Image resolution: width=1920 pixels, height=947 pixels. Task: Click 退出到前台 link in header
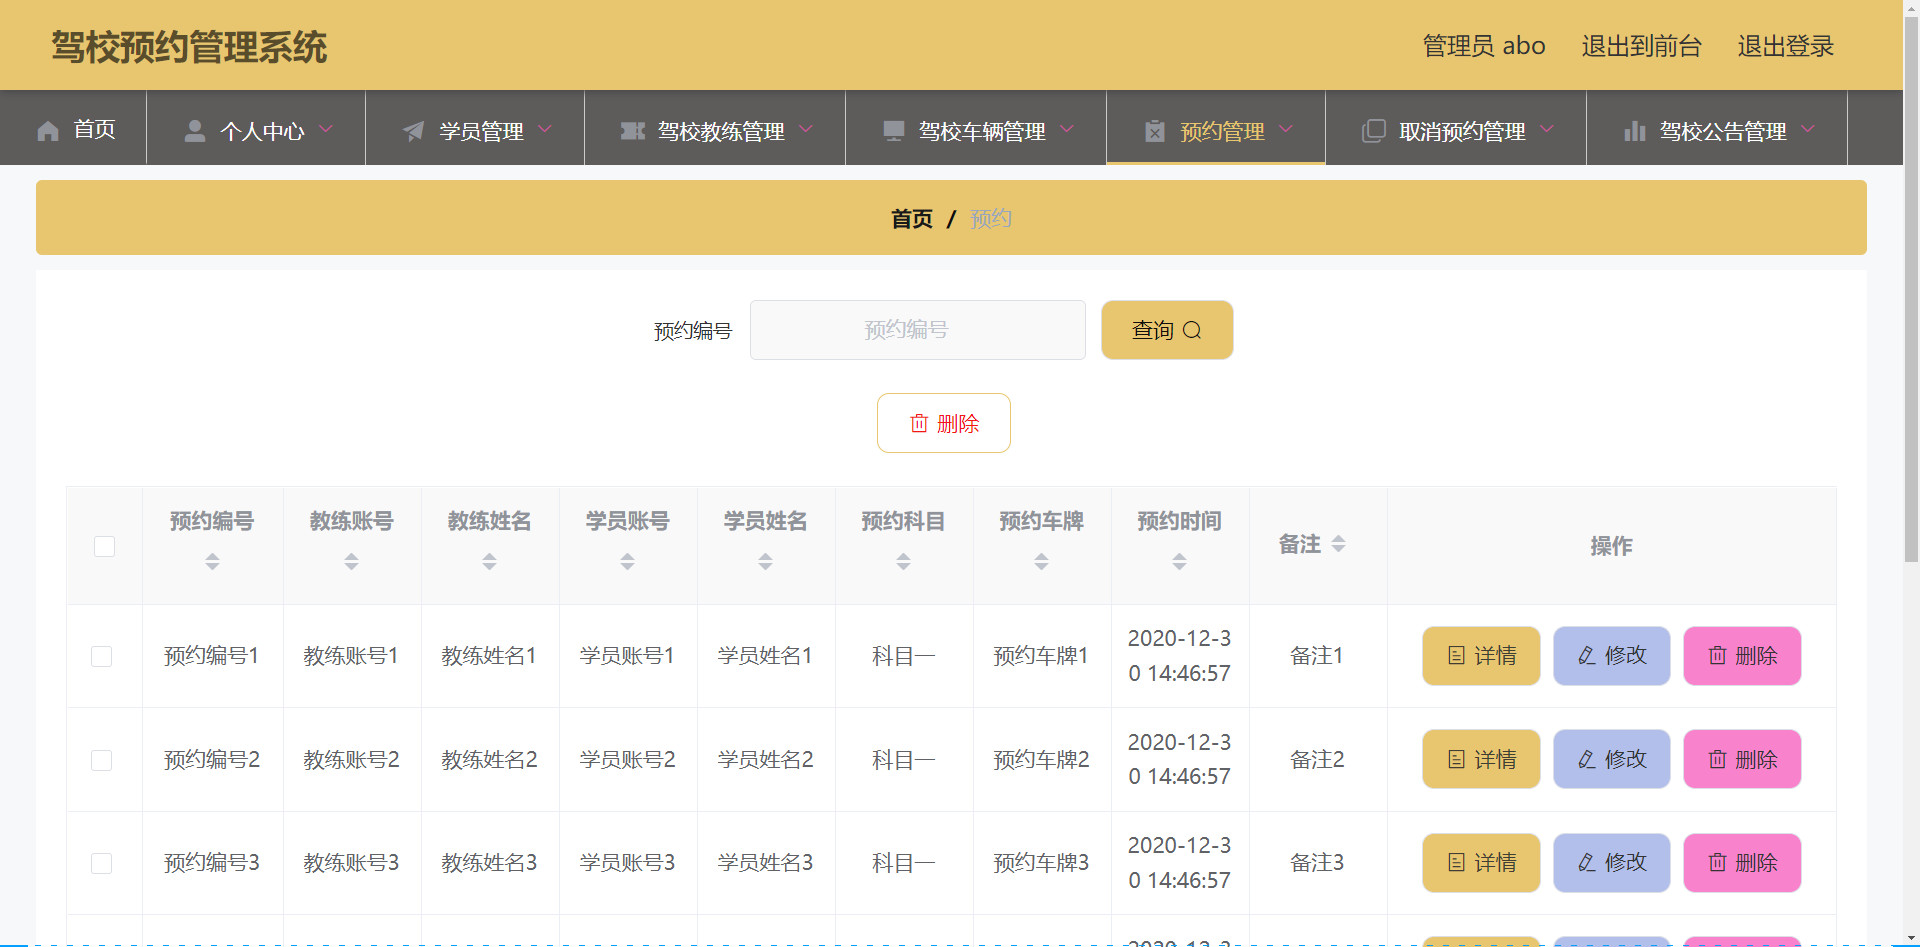coord(1641,46)
